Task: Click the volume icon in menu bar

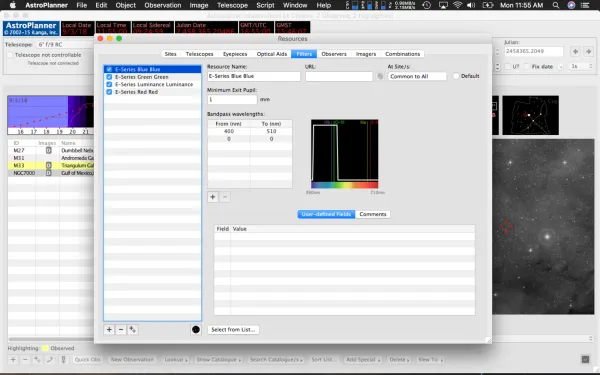Action: (471, 5)
